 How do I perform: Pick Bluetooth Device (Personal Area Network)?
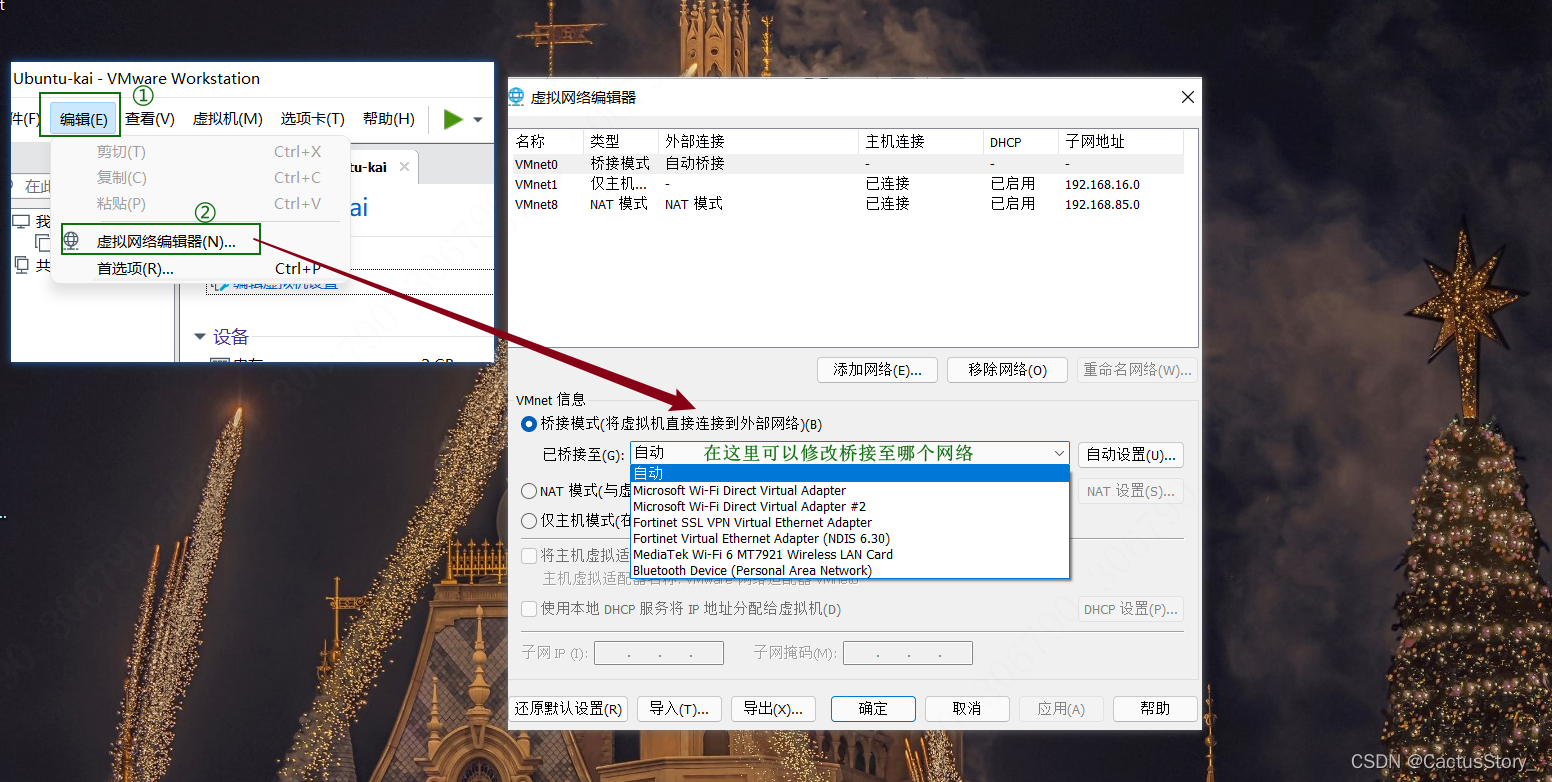pos(850,570)
